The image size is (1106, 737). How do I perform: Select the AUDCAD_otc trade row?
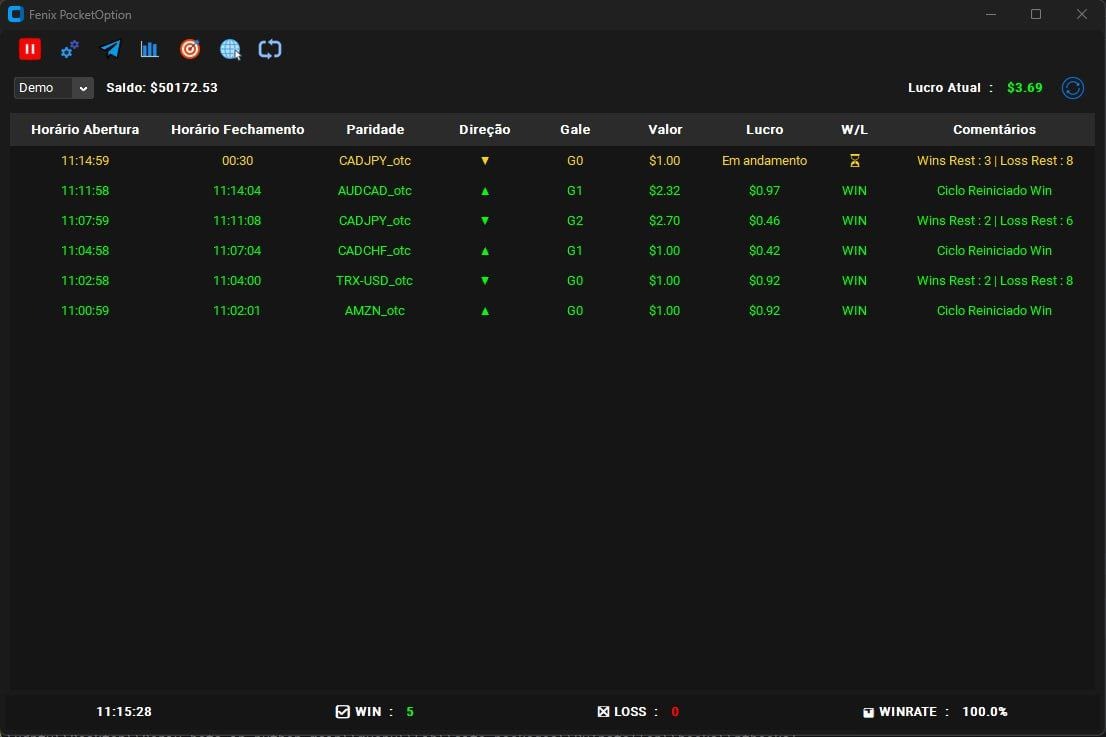pos(375,190)
